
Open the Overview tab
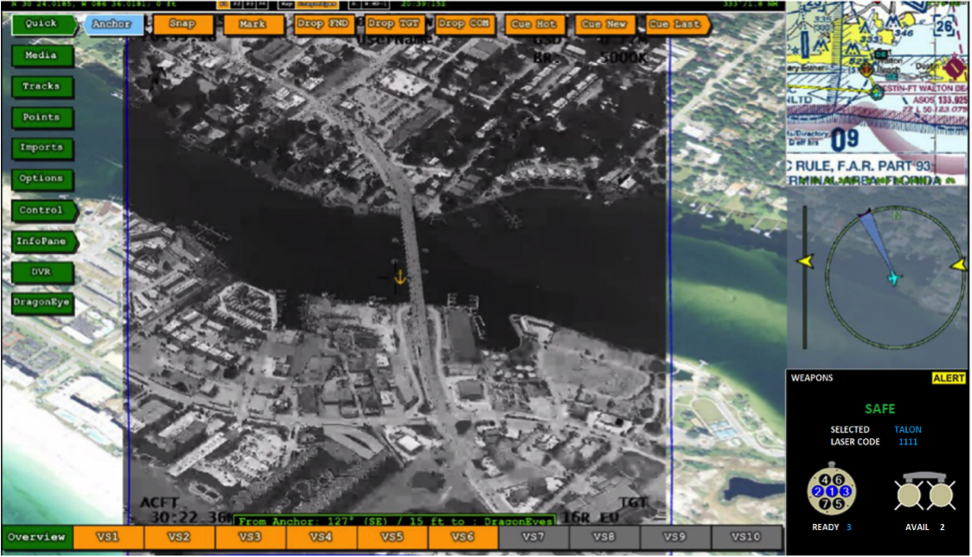(x=36, y=537)
